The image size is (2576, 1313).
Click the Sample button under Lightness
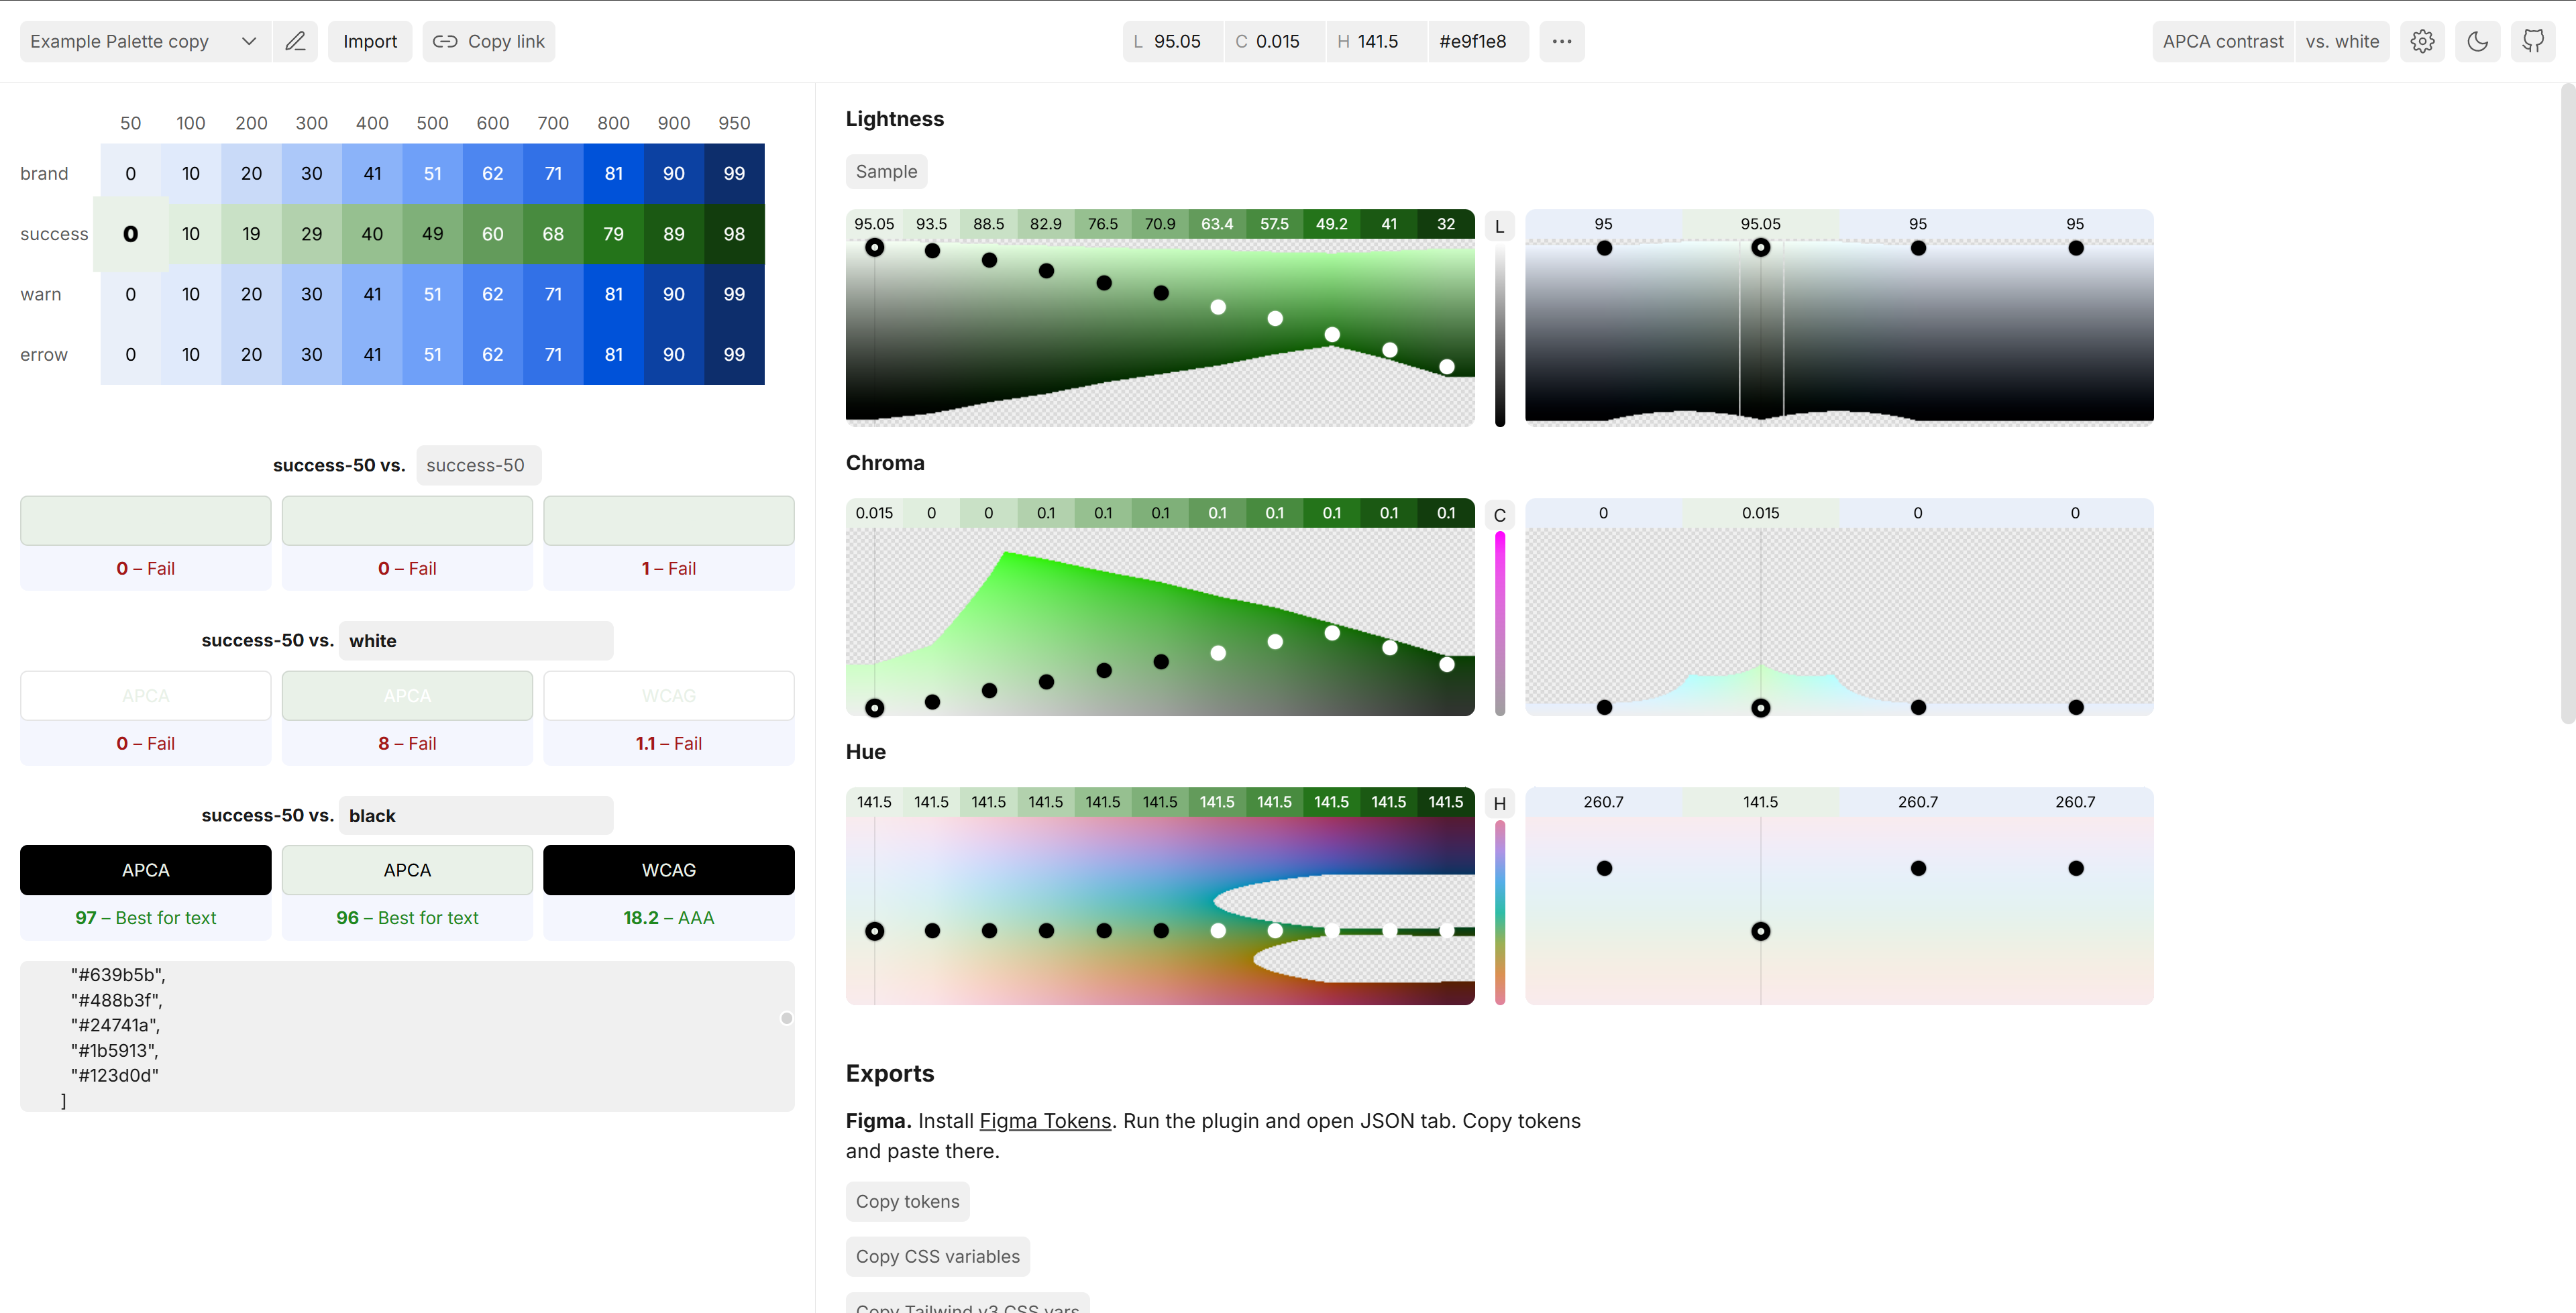(x=886, y=171)
